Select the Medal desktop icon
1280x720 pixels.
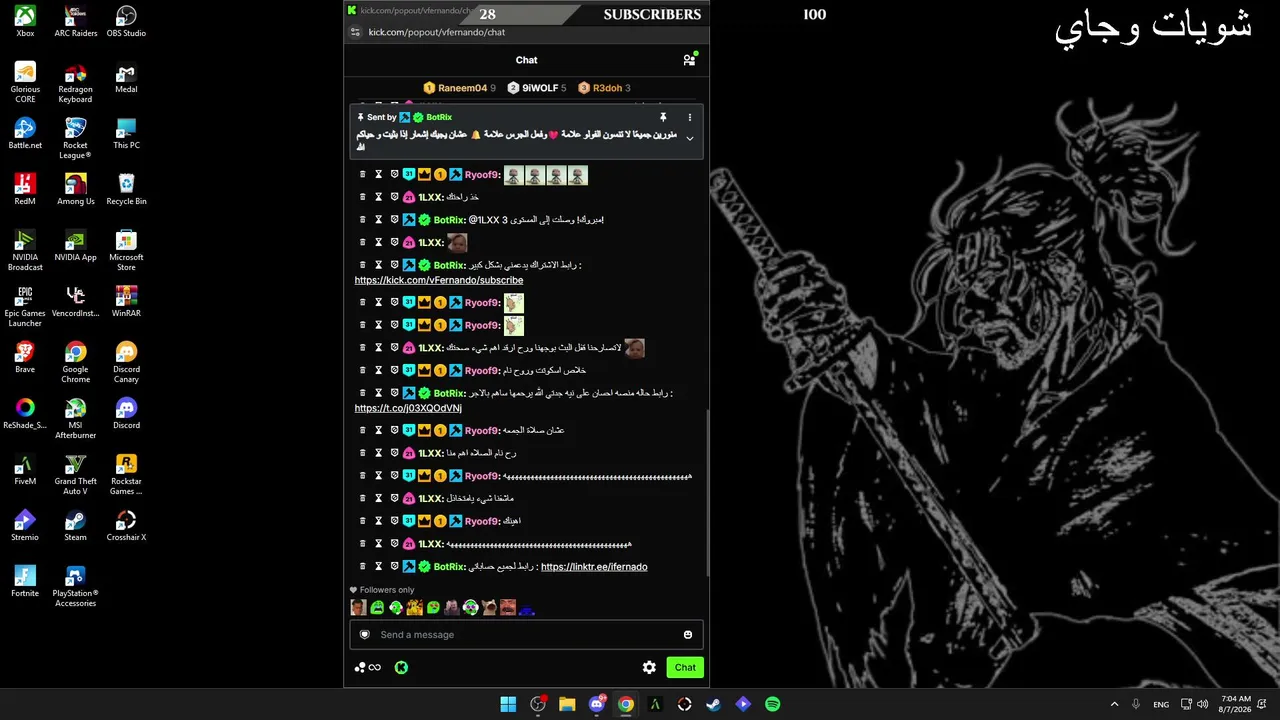tap(126, 78)
